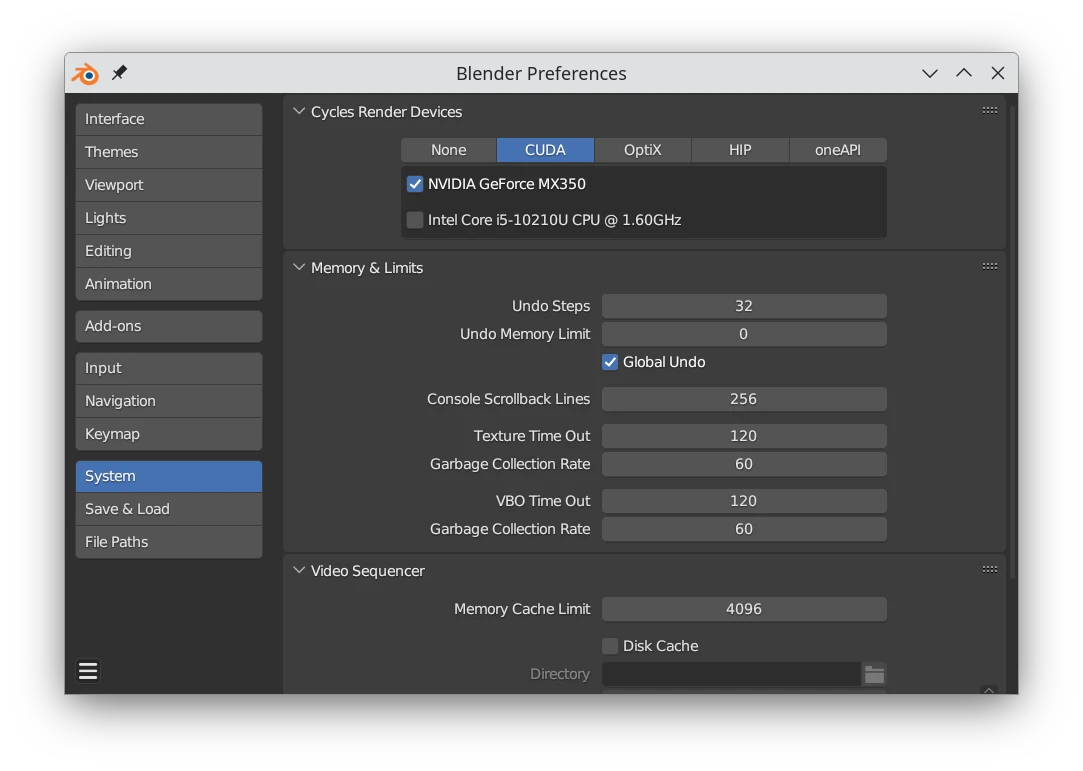Collapse the Video Sequencer section
This screenshot has width=1083, height=771.
299,571
